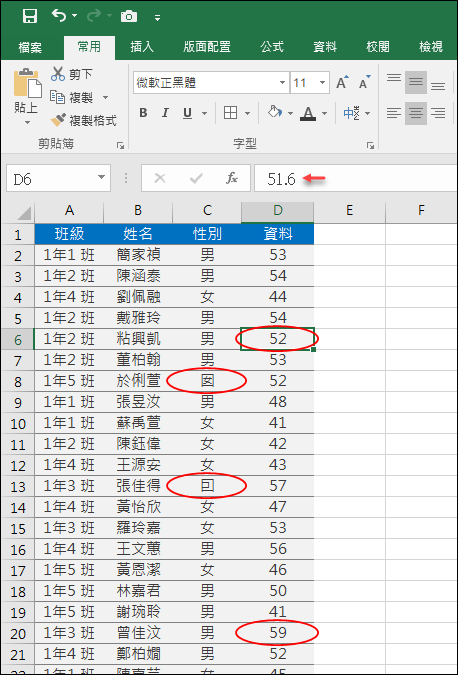Image resolution: width=458 pixels, height=675 pixels.
Task: Toggle align text left
Action: 393,113
